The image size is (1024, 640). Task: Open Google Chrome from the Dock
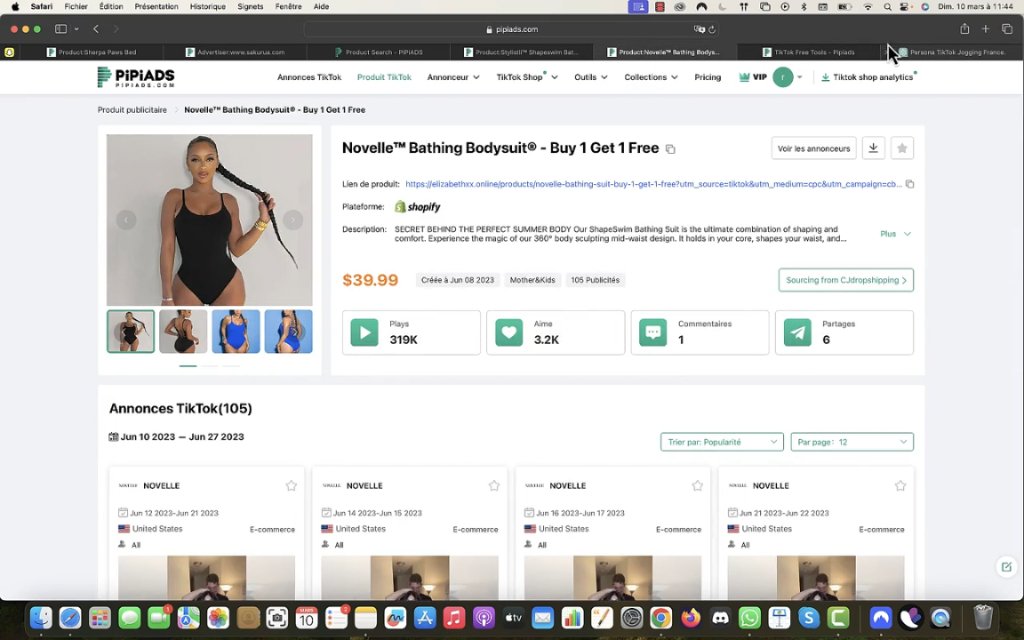pyautogui.click(x=661, y=617)
